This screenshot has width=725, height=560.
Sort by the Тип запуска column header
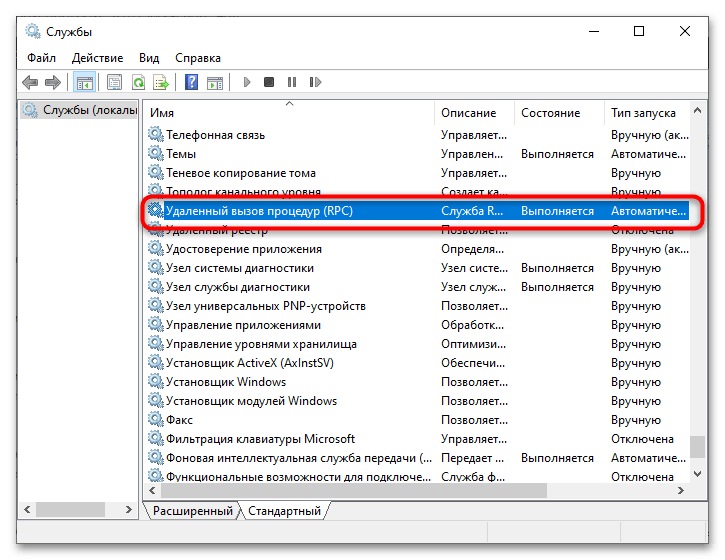click(646, 113)
